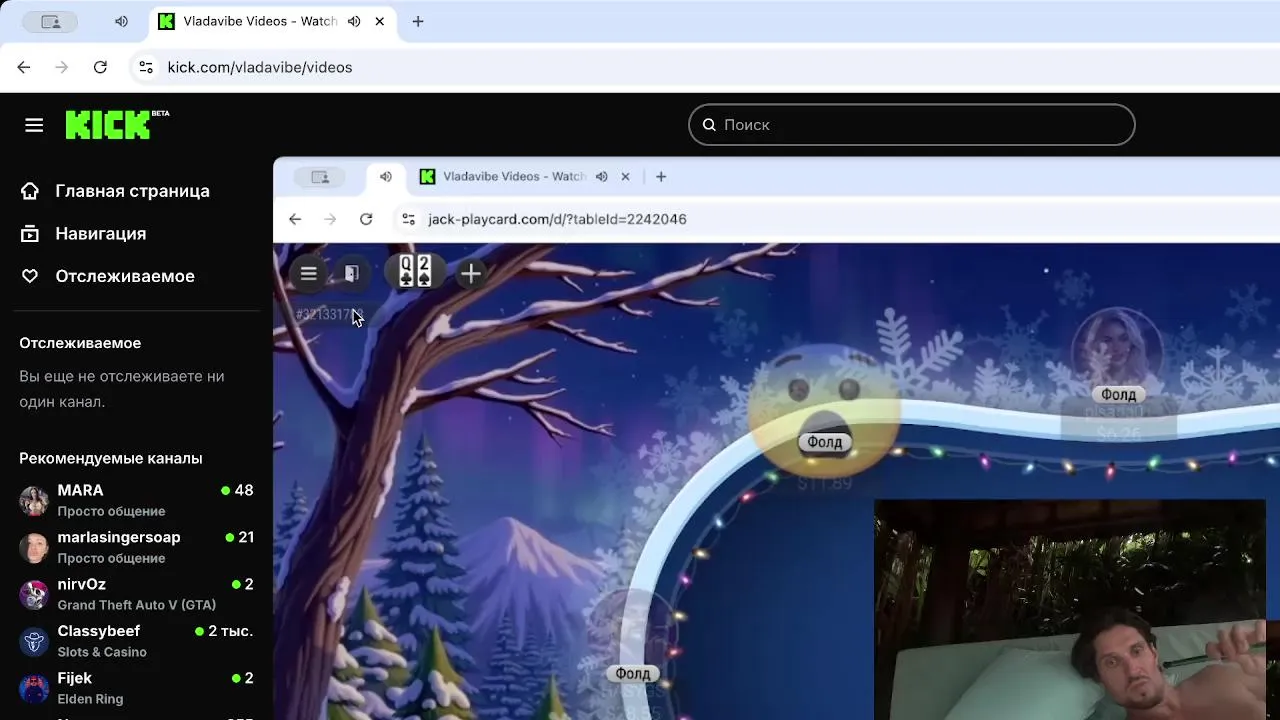Click the playing cards icon in video
The width and height of the screenshot is (1280, 720).
click(414, 272)
